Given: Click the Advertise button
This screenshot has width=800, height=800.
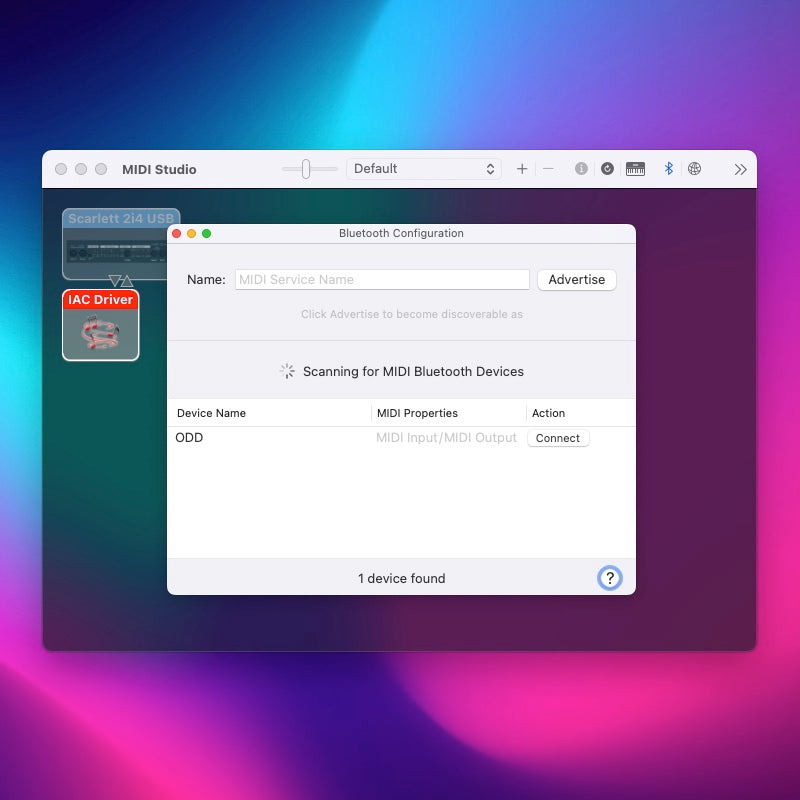Looking at the screenshot, I should 577,280.
